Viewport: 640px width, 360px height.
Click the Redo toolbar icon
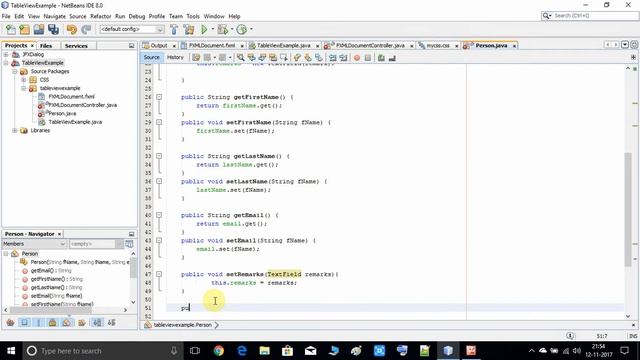86,29
